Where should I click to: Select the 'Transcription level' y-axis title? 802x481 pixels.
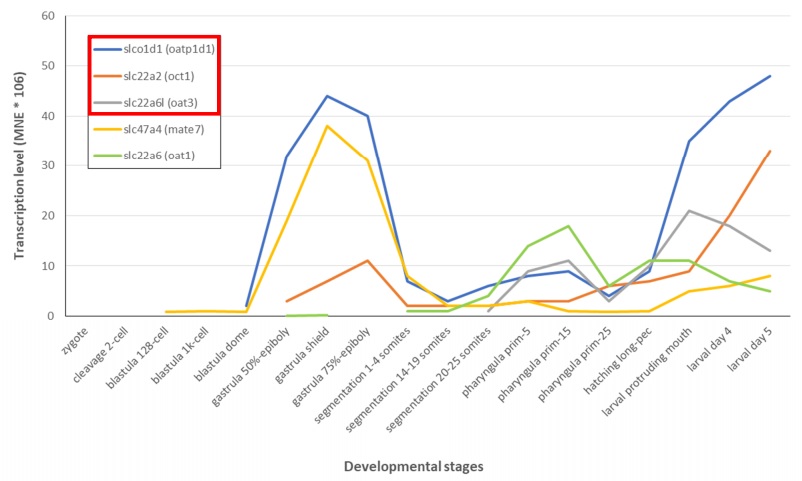[x=19, y=167]
